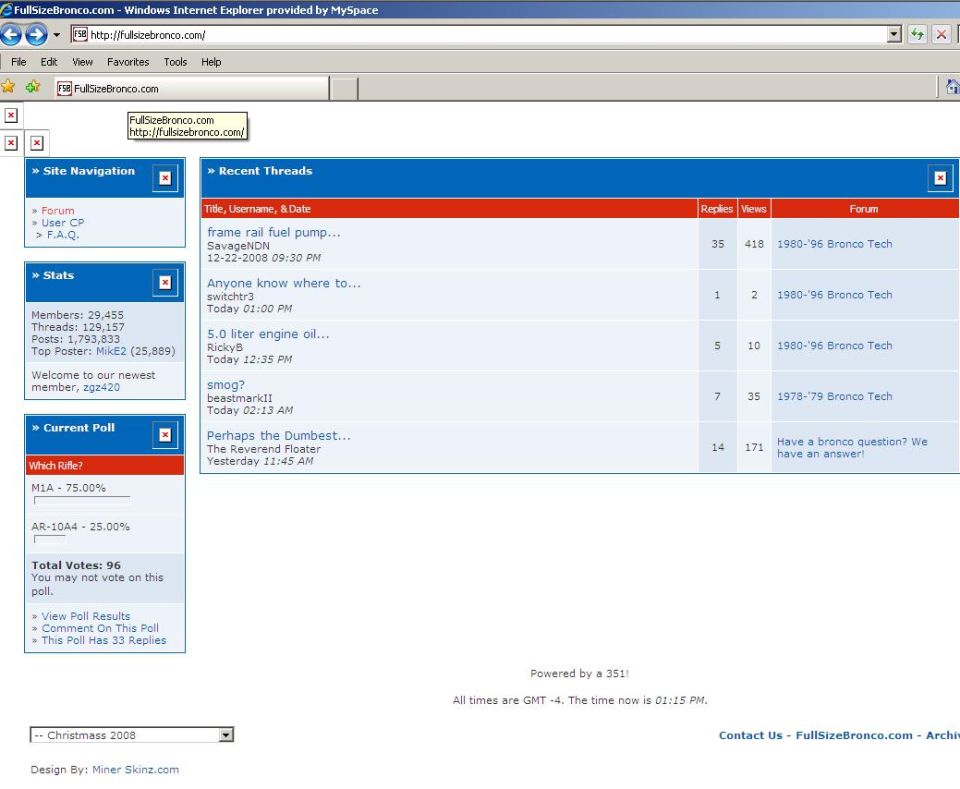
Task: Open newest member zgz420 profile link
Action: (102, 387)
